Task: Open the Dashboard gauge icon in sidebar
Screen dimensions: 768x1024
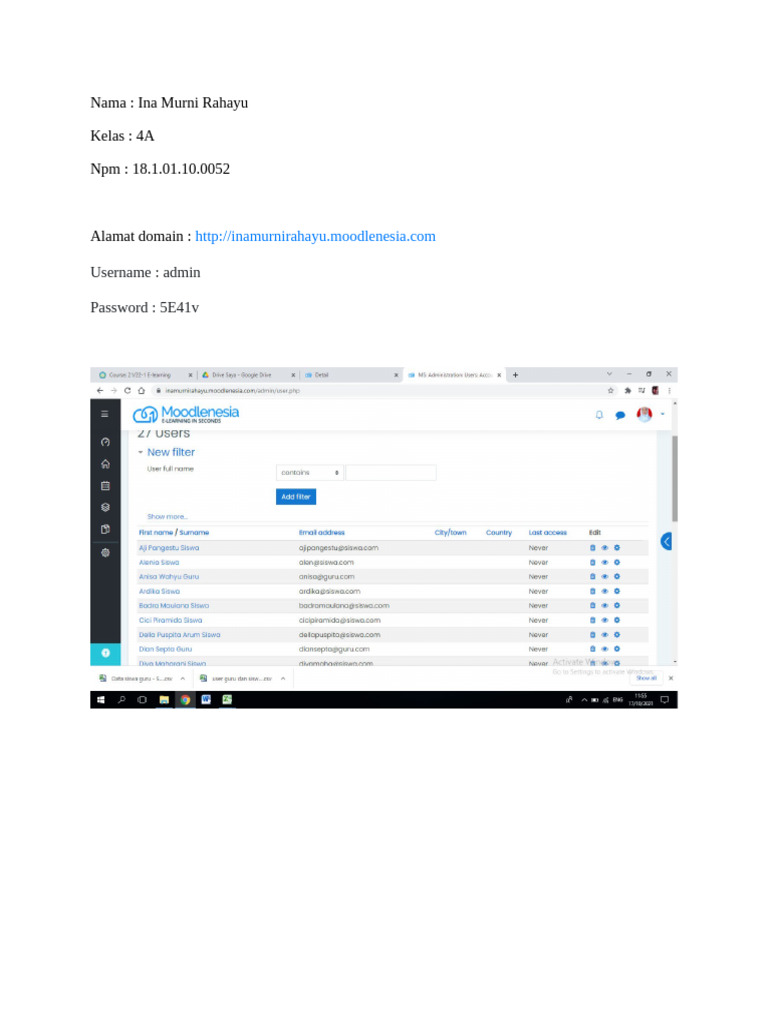Action: point(105,442)
